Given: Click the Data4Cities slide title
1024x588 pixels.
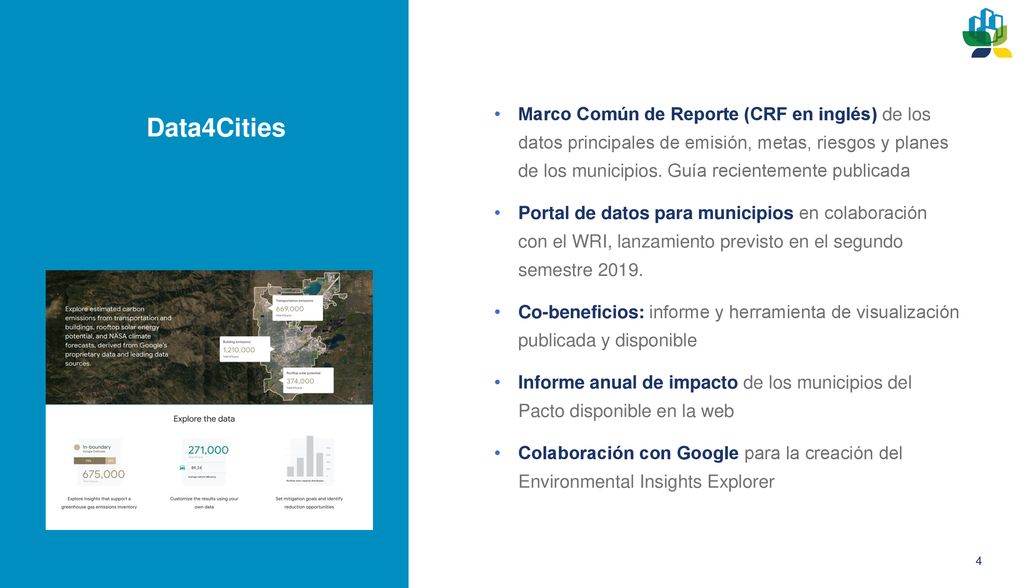Looking at the screenshot, I should pos(216,127).
